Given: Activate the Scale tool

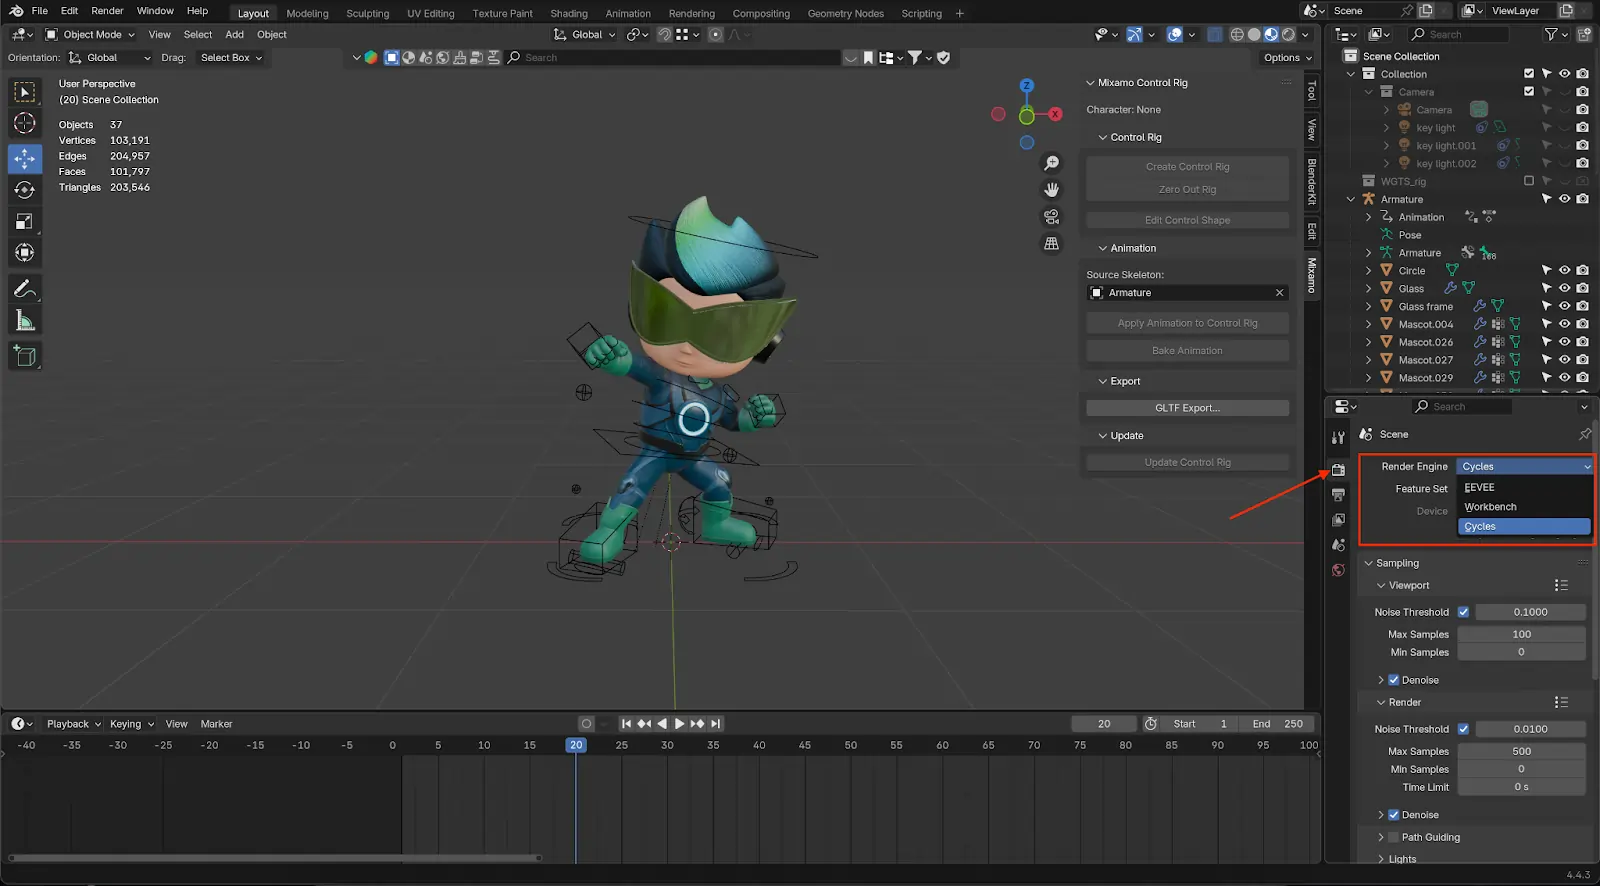Looking at the screenshot, I should 25,221.
